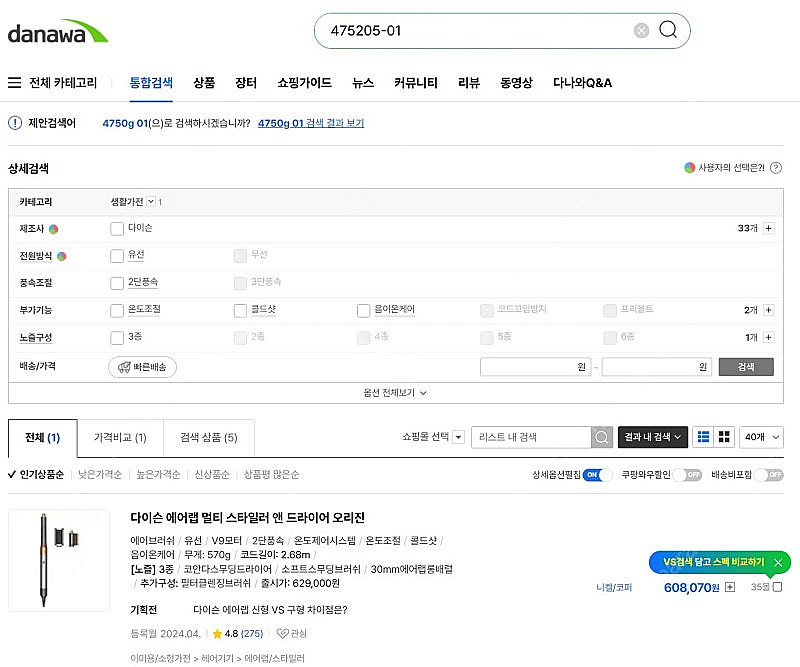Viewport: 800px width, 667px height.
Task: Click the suggested search info icon
Action: point(15,123)
